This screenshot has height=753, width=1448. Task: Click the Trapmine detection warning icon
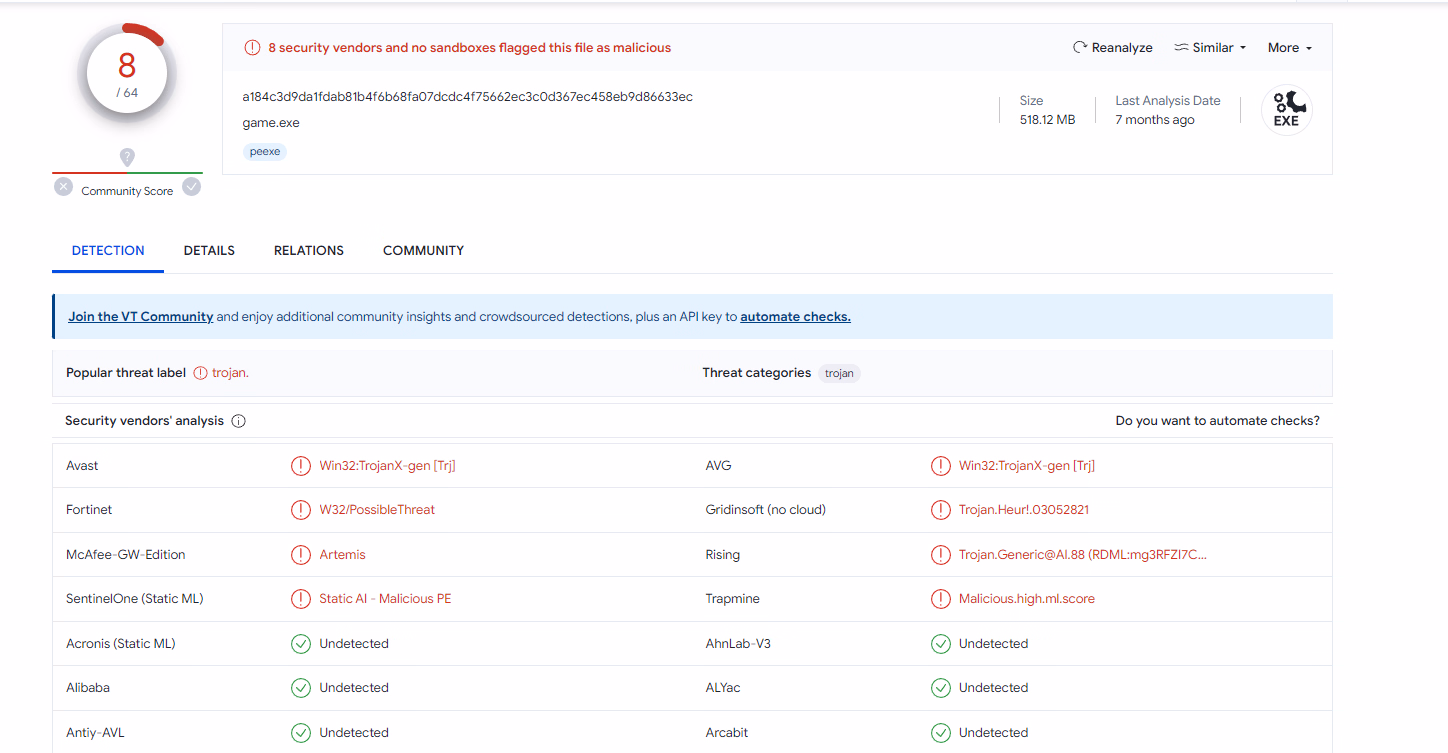(x=940, y=599)
